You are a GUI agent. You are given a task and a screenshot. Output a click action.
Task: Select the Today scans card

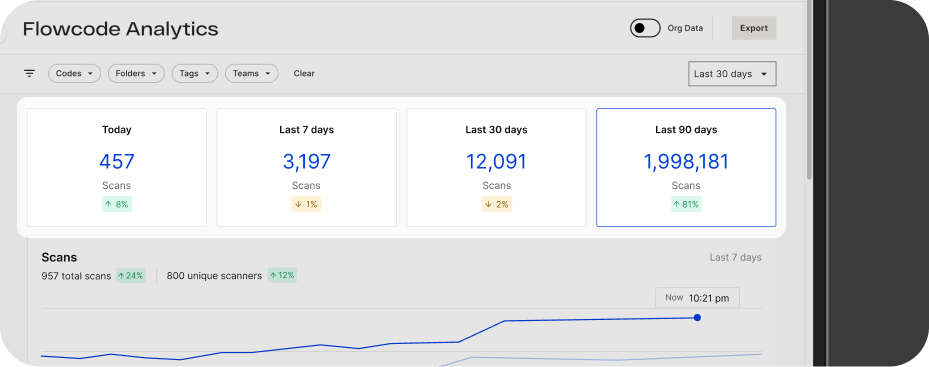pos(117,167)
